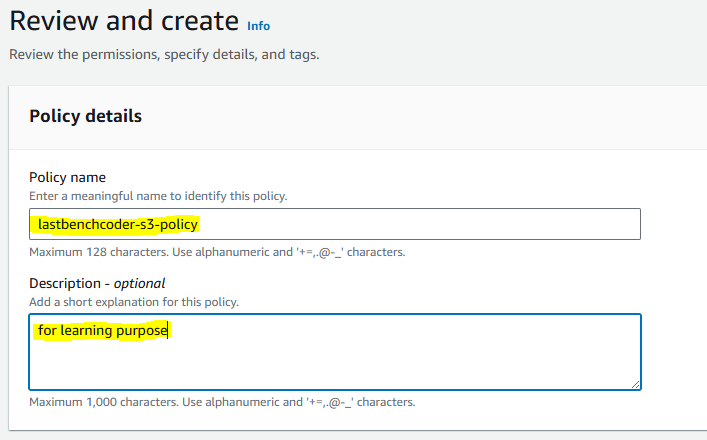Screen dimensions: 707x440
Task: Click the "Policy name" field label
Action: [x=67, y=177]
